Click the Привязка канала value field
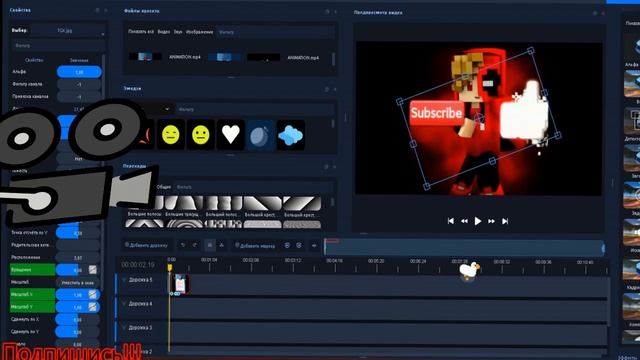Image resolution: width=640 pixels, height=360 pixels. (79, 97)
